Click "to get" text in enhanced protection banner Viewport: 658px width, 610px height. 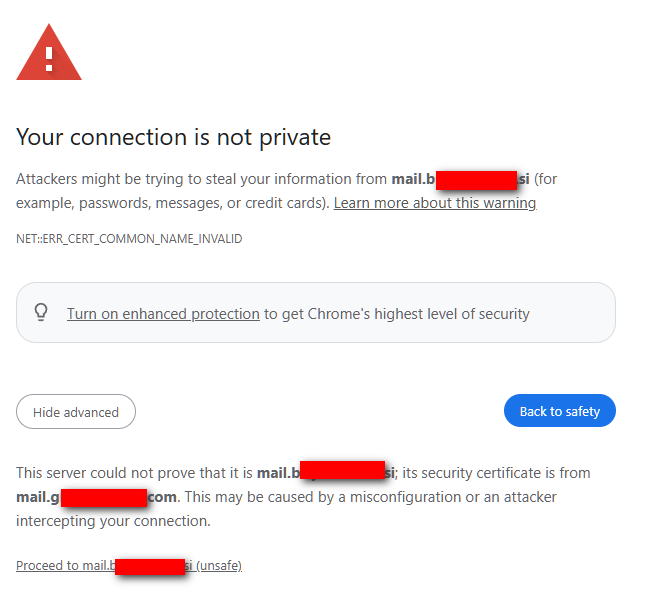point(279,314)
